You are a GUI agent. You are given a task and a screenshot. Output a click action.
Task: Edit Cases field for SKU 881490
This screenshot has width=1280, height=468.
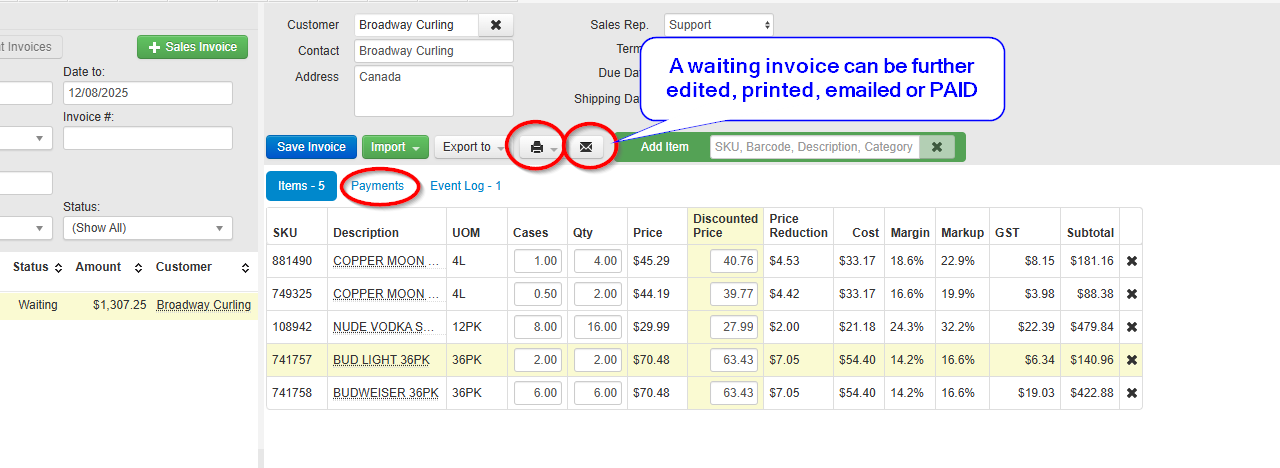[x=538, y=261]
